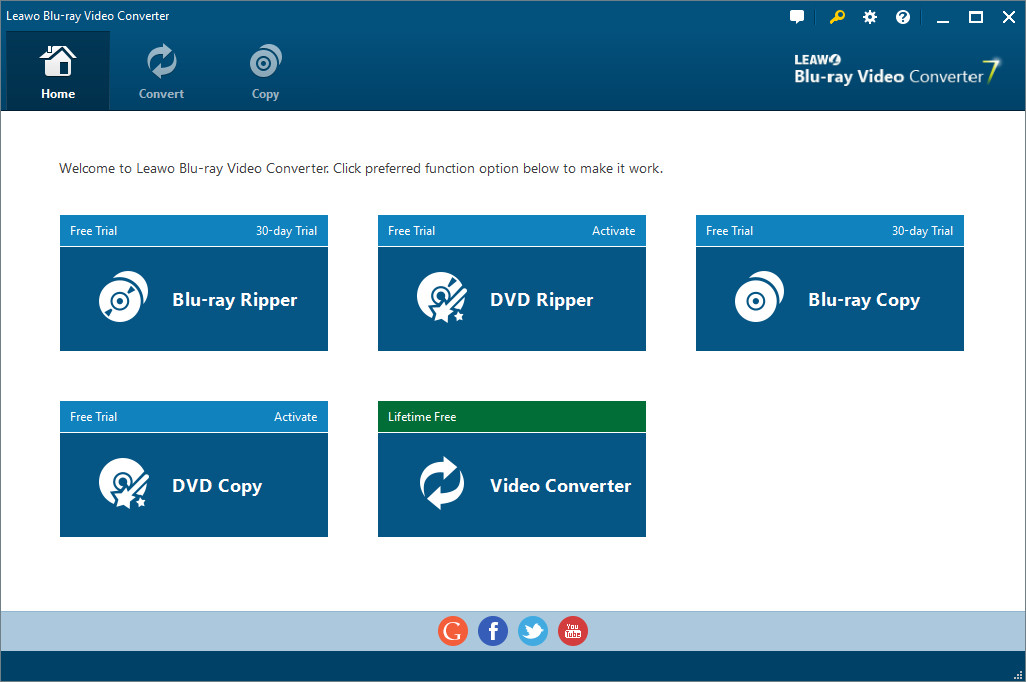Open Leawo's Twitter profile
Image resolution: width=1026 pixels, height=682 pixels.
click(532, 631)
